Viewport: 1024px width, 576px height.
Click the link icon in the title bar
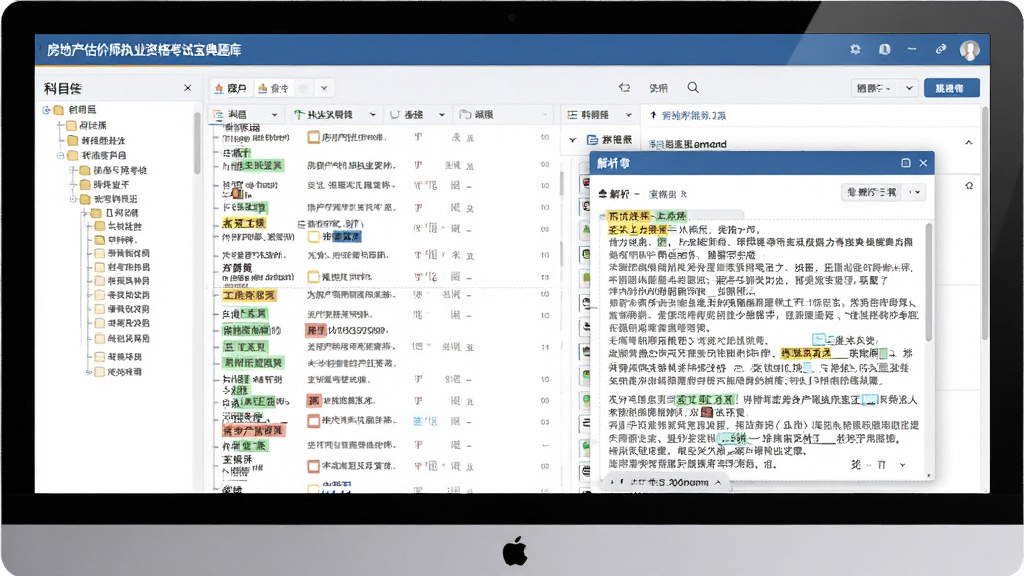coord(940,50)
